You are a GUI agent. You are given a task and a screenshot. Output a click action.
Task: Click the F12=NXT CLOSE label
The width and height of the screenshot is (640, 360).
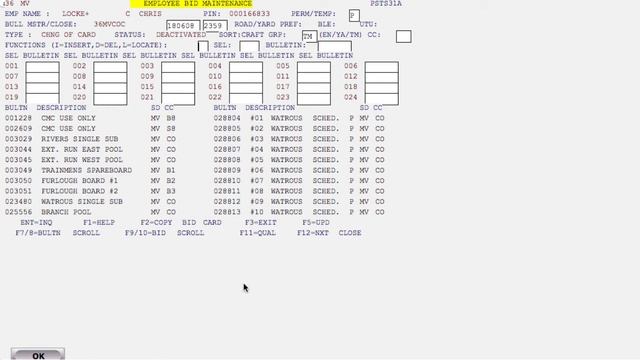[329, 233]
